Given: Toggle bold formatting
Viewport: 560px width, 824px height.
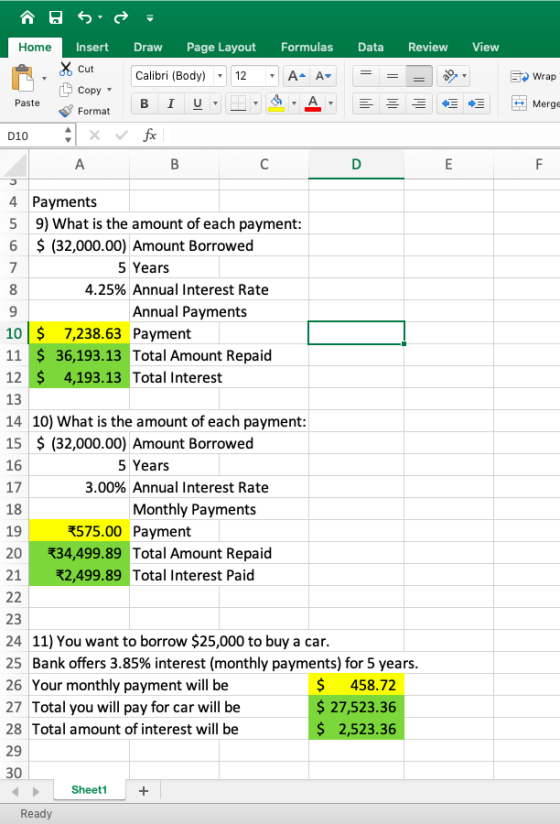Looking at the screenshot, I should tap(144, 104).
